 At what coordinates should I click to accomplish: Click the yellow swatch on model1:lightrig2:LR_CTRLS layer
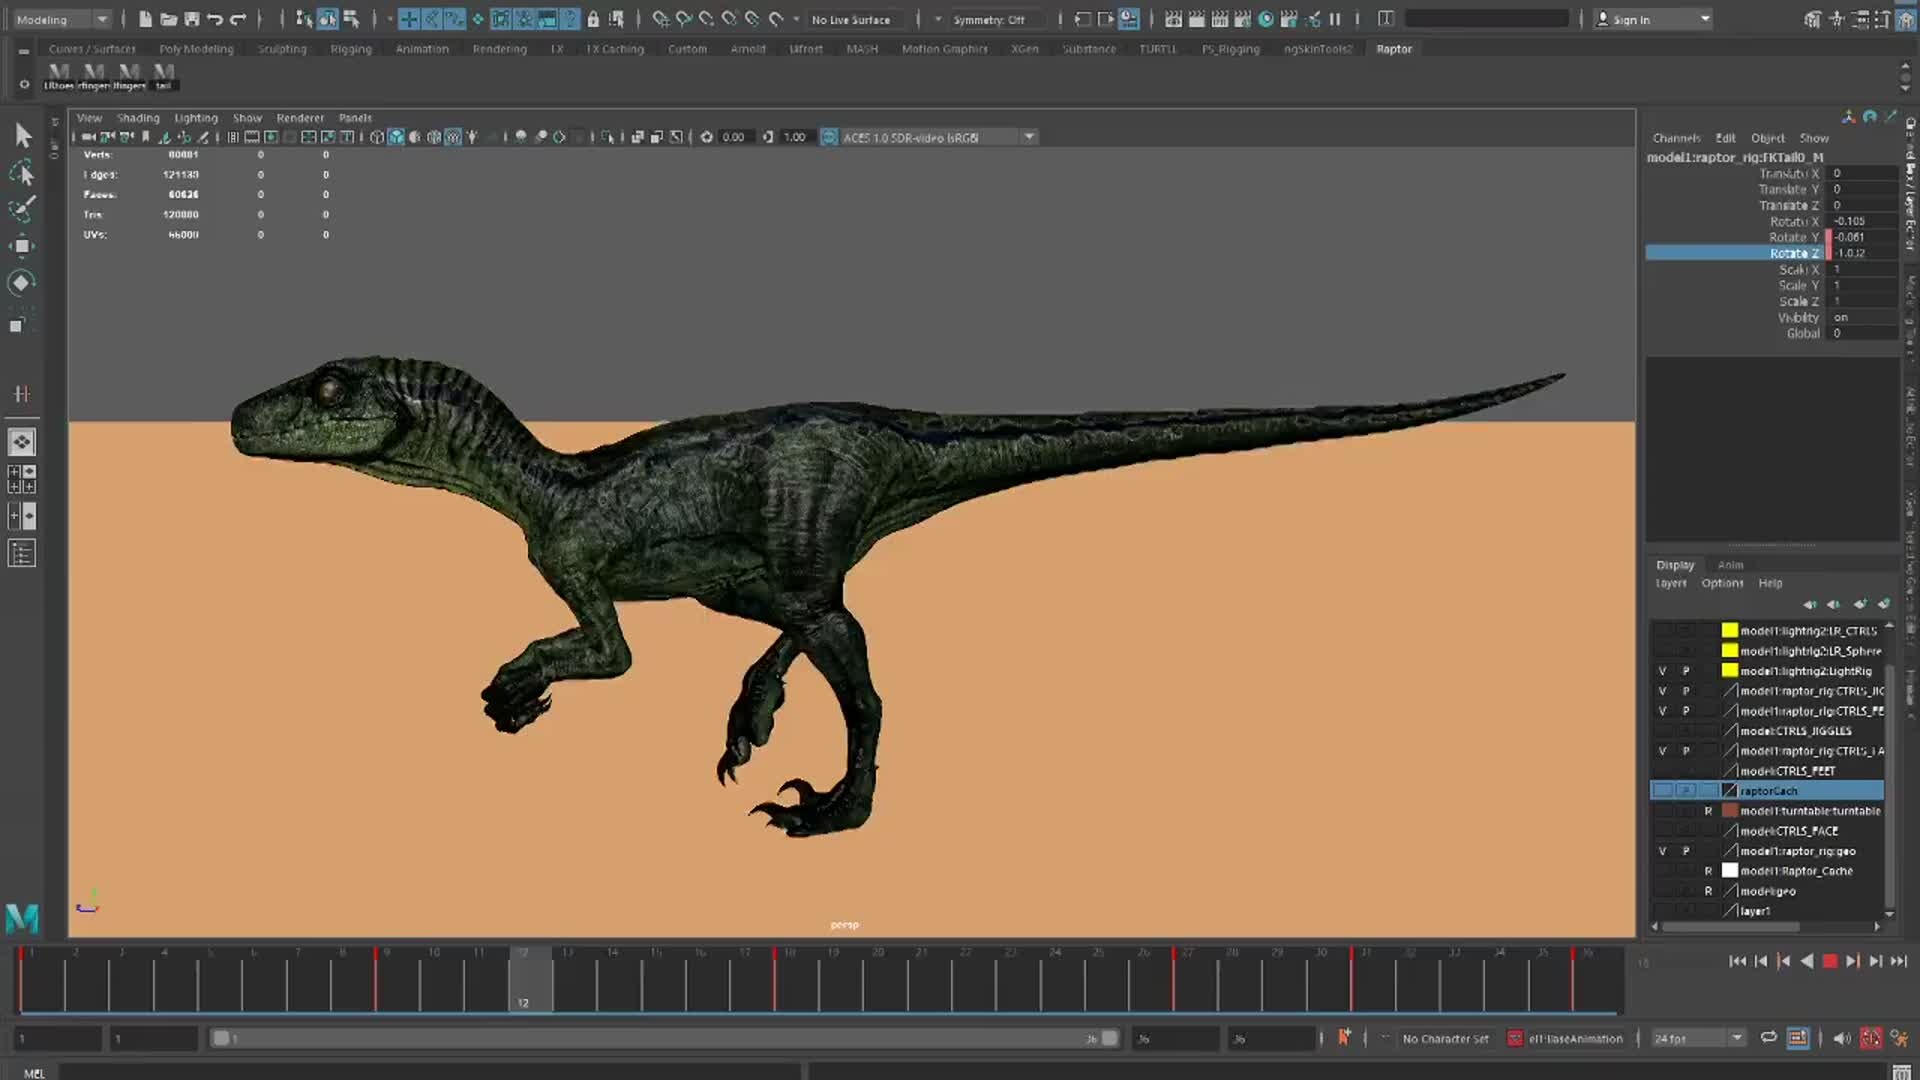click(x=1729, y=630)
